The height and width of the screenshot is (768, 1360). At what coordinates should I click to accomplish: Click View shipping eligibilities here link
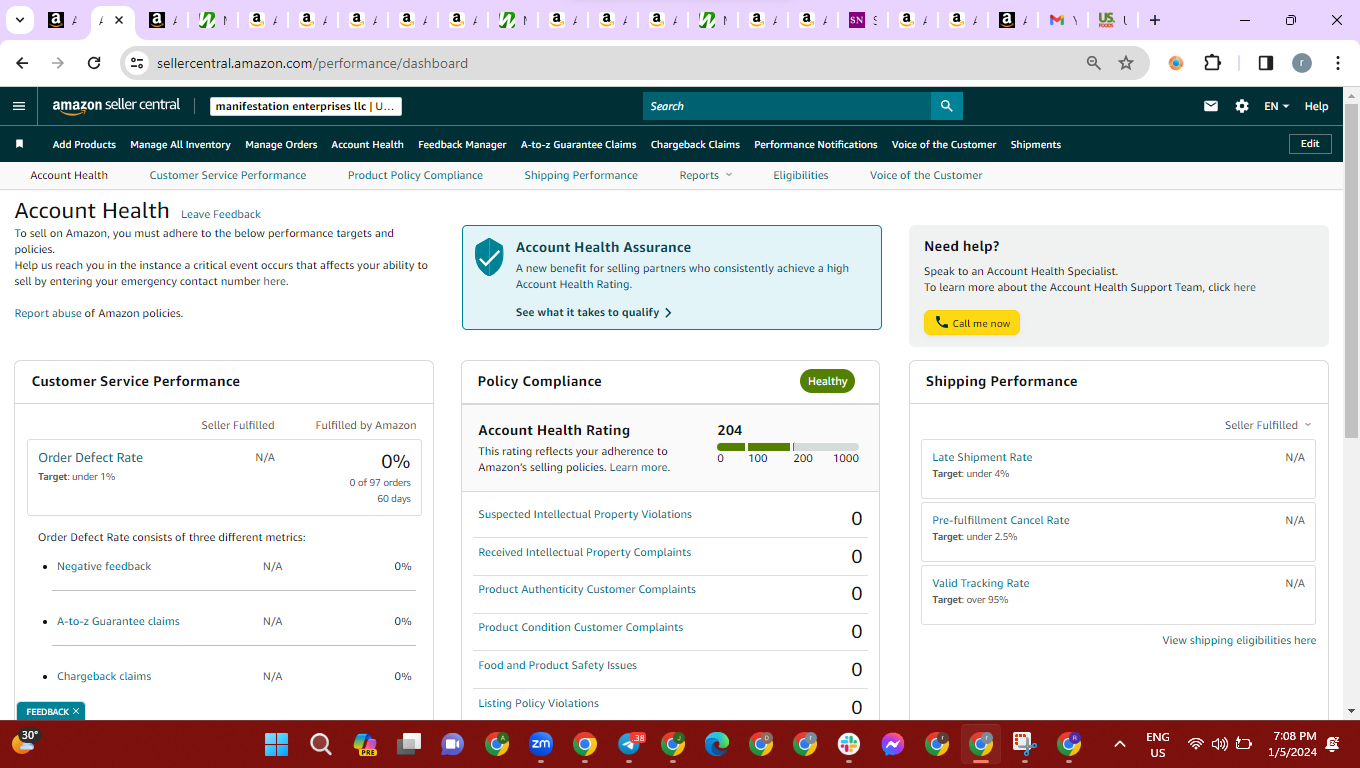coord(1239,640)
